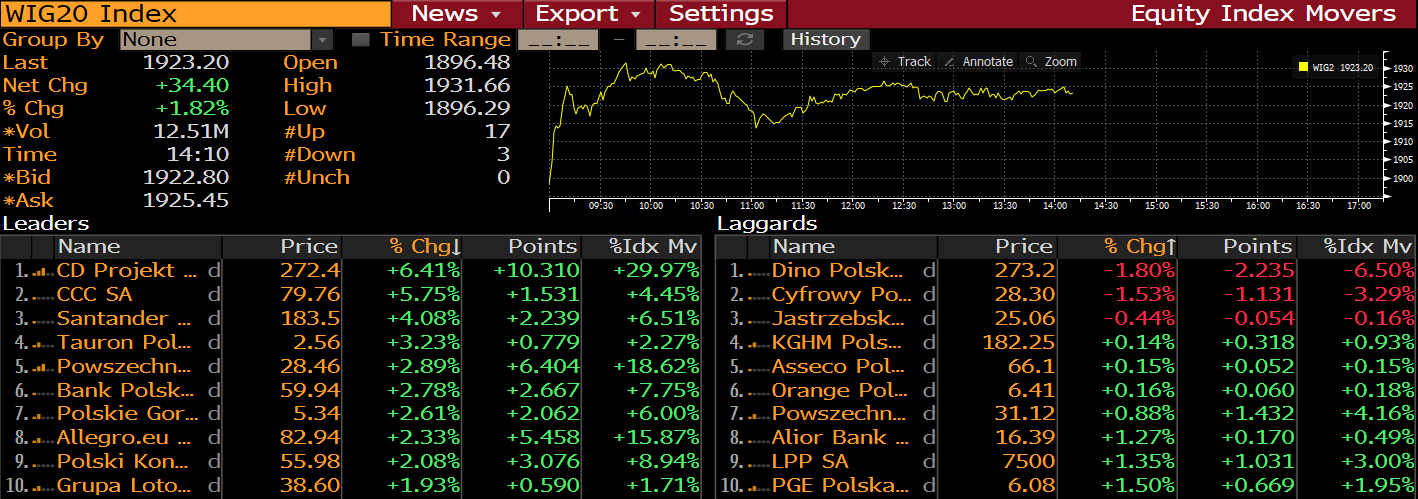Click the LPP SA price 7500
This screenshot has width=1418, height=499.
1028,462
